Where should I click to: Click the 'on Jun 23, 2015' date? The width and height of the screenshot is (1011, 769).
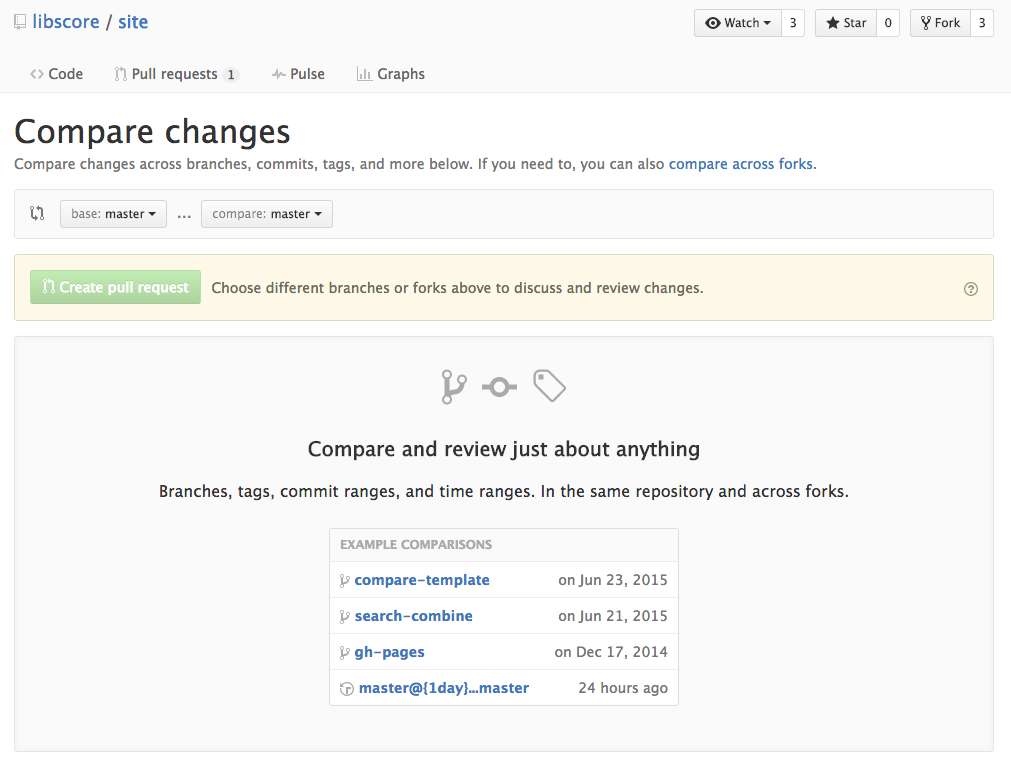click(613, 580)
